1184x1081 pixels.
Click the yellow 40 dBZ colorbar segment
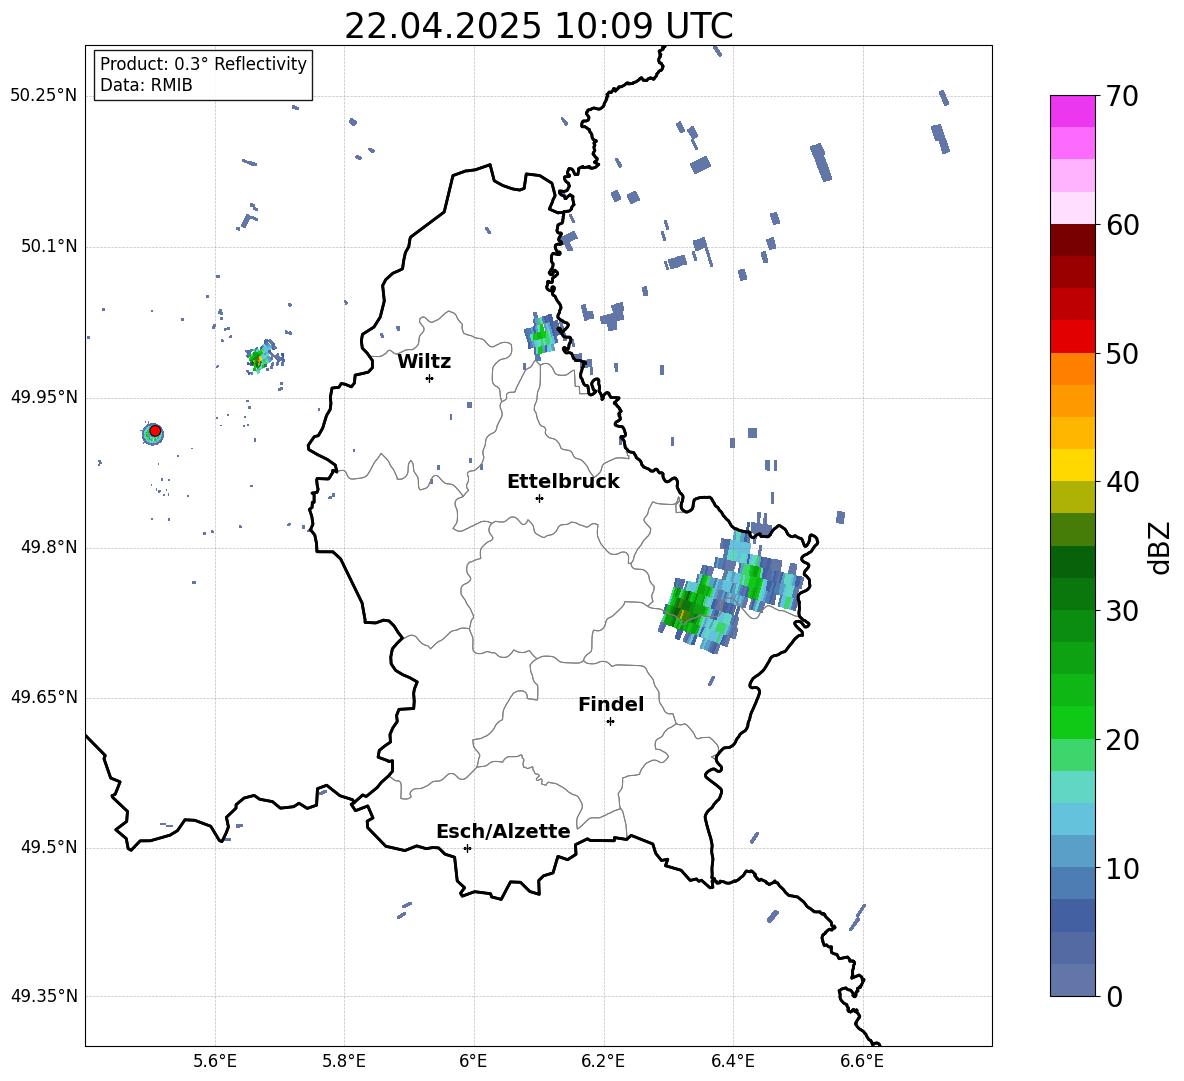[x=1073, y=464]
